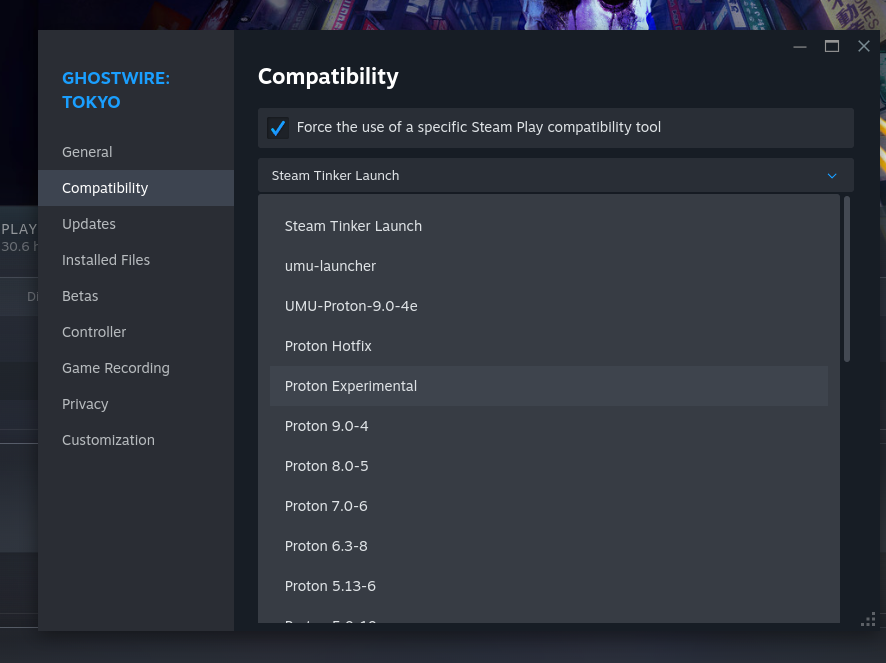Screen dimensions: 886x663
Task: Close the properties window
Action: coord(863,46)
